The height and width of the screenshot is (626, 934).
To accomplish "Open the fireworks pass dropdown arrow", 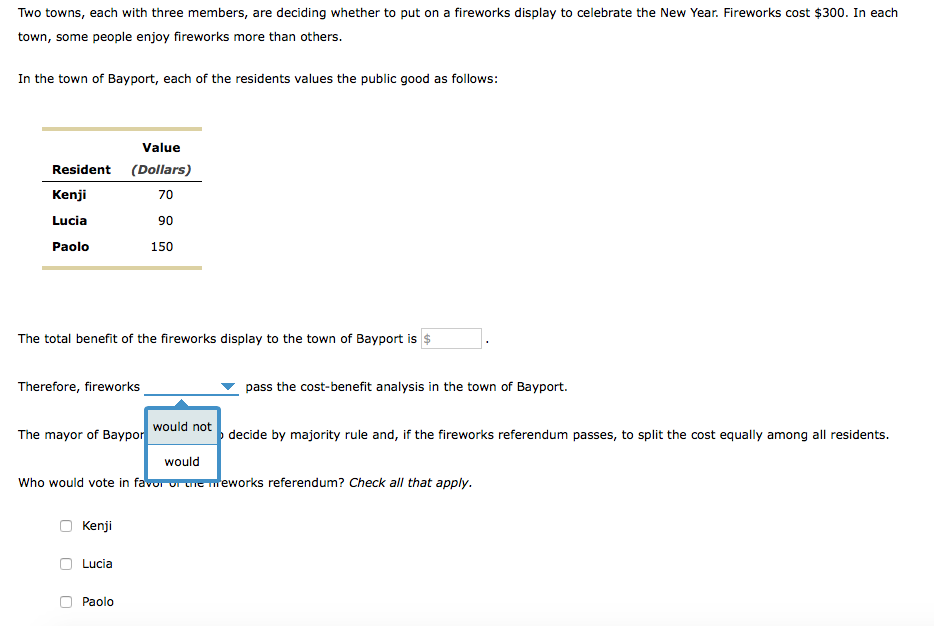I will pos(228,387).
